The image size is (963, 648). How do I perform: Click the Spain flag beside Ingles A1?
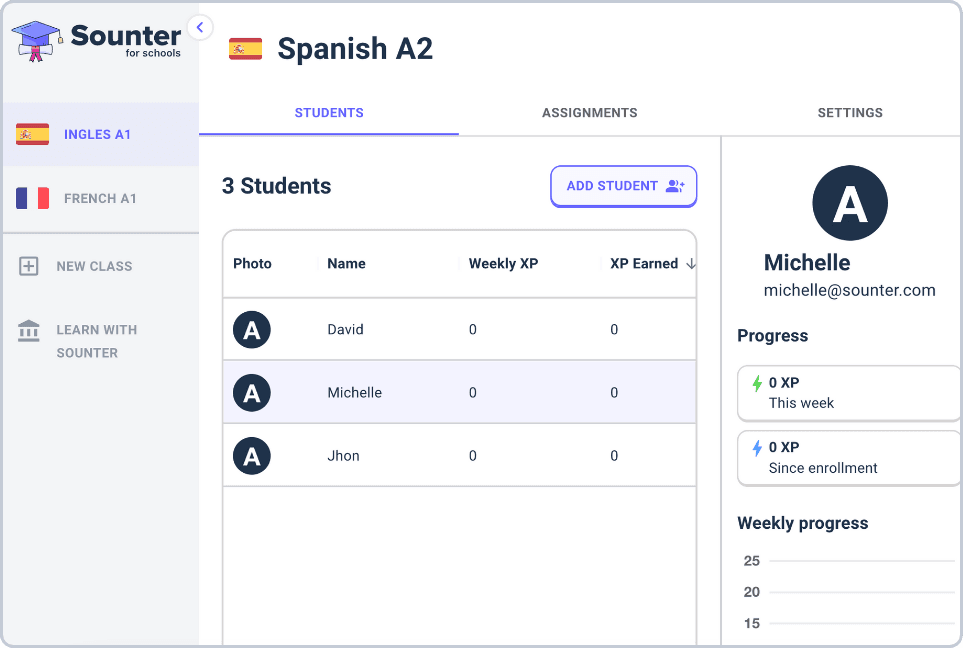33,134
